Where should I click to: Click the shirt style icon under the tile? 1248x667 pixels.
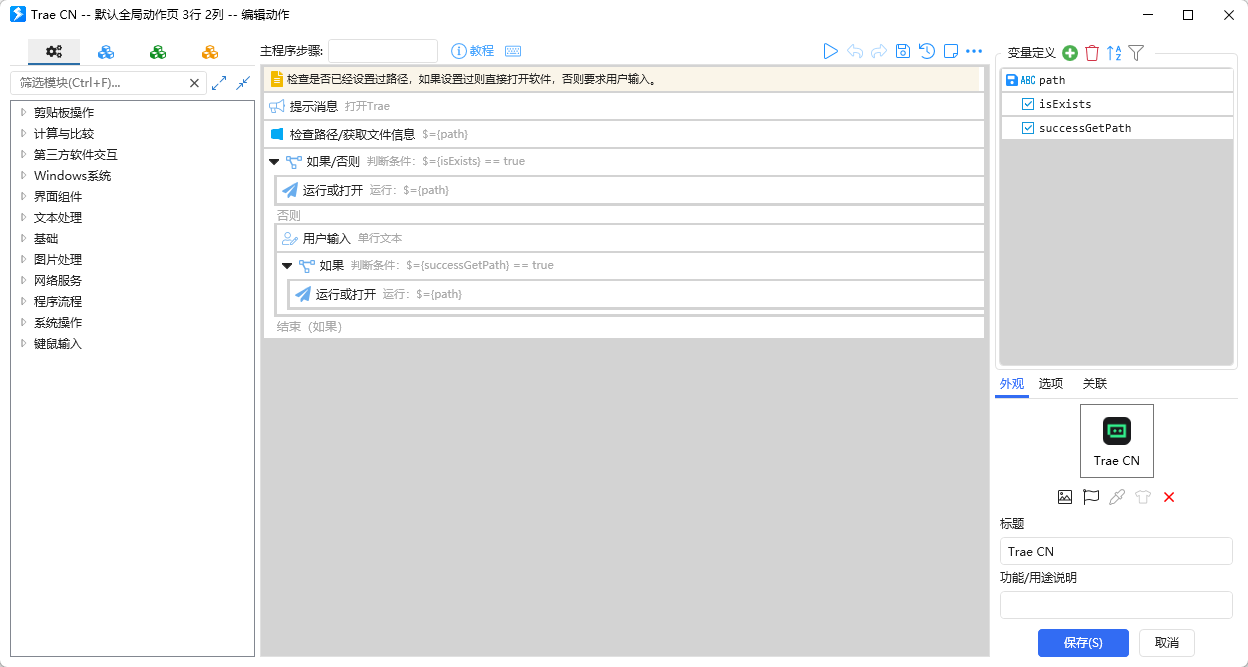tap(1143, 496)
